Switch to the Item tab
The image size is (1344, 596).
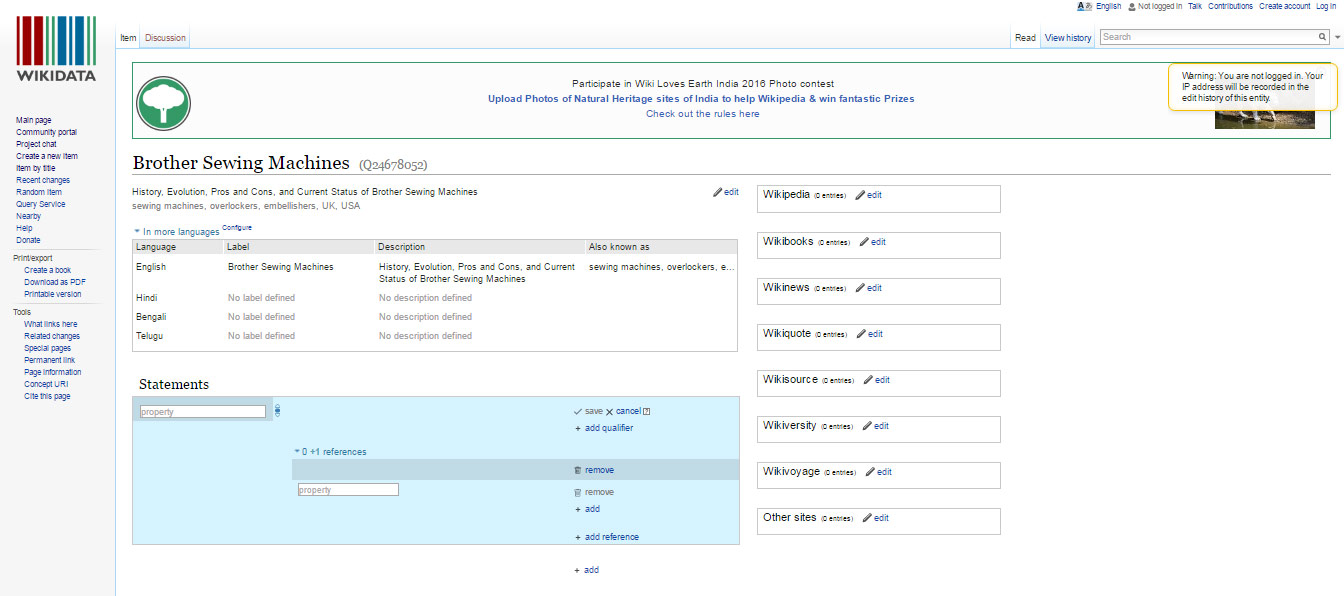[128, 38]
